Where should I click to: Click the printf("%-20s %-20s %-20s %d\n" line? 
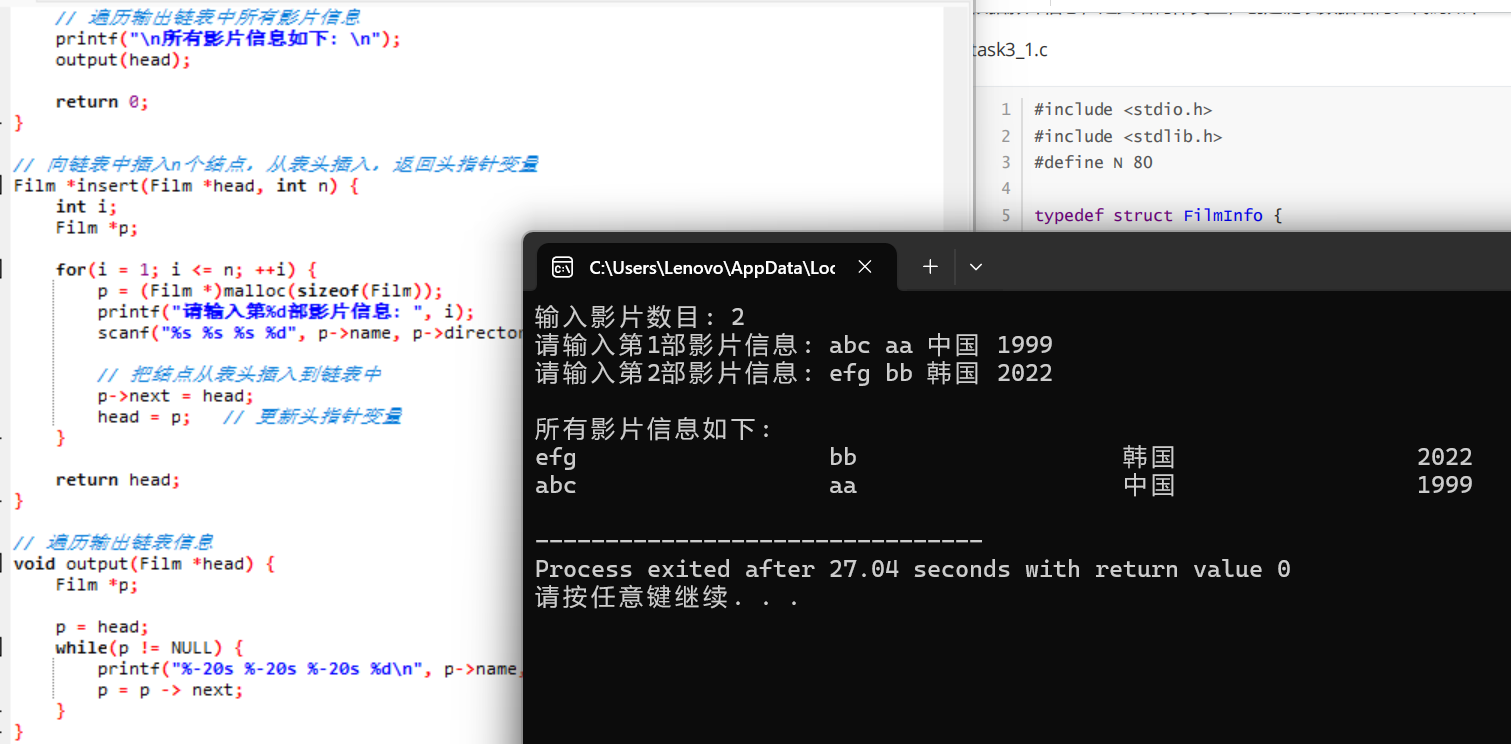310,669
